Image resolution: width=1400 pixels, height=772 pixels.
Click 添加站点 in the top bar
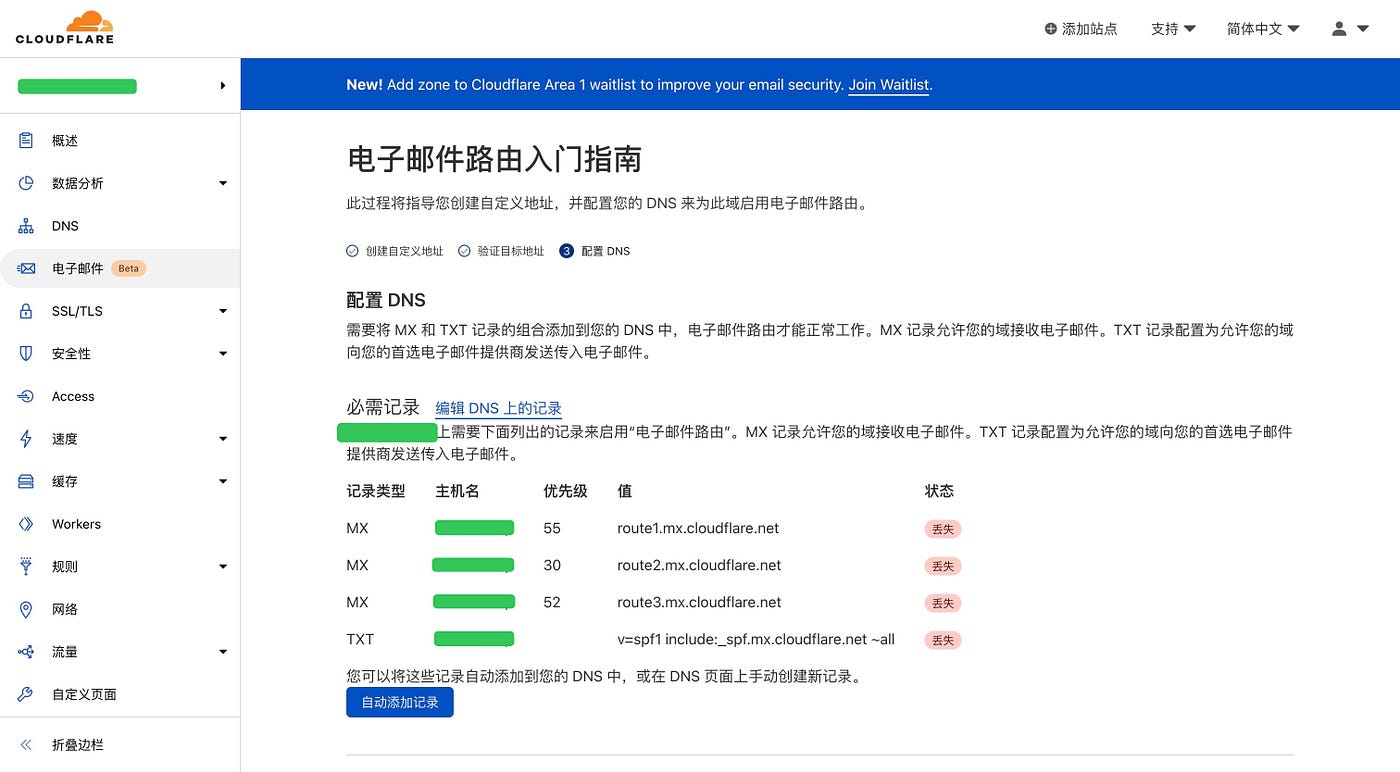1081,29
